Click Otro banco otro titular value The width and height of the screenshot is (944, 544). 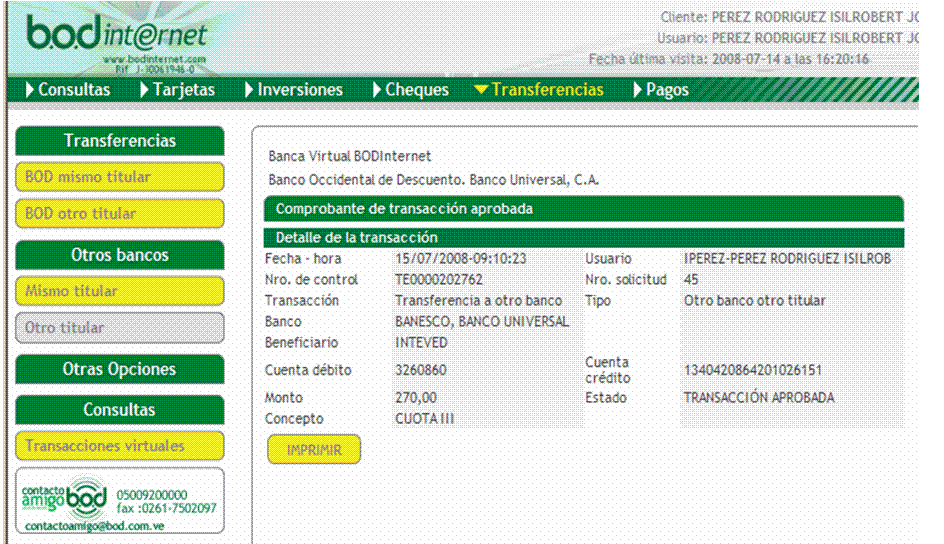pos(754,301)
